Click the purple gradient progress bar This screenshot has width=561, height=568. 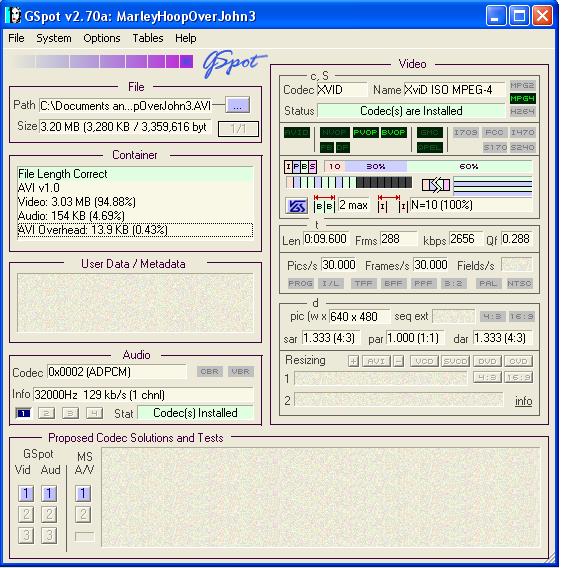[104, 62]
